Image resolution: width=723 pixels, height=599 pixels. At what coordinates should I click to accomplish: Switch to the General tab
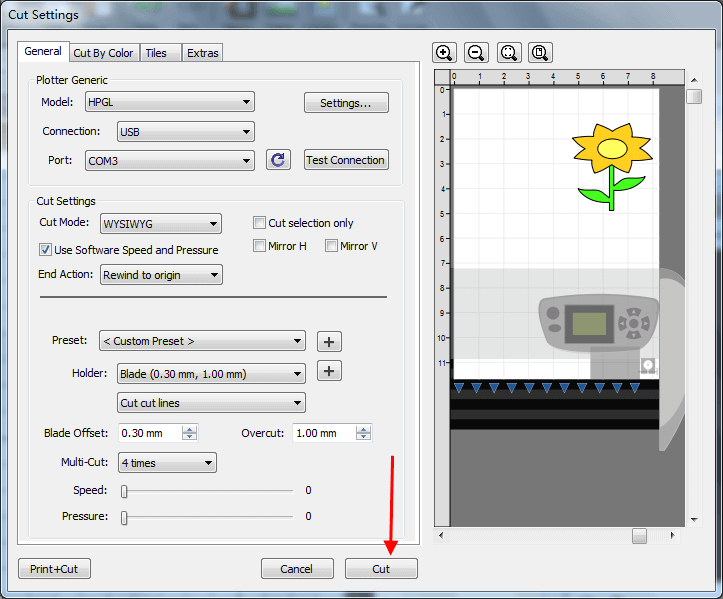click(43, 51)
